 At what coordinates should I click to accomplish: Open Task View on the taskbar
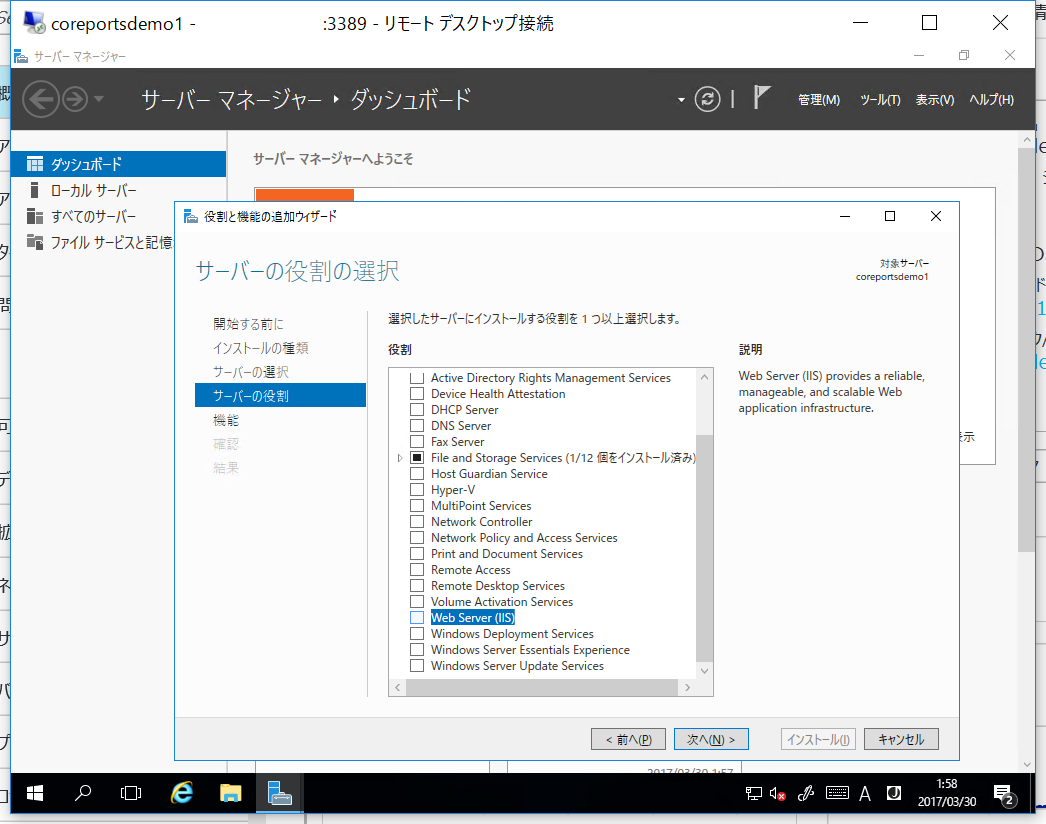pos(131,793)
